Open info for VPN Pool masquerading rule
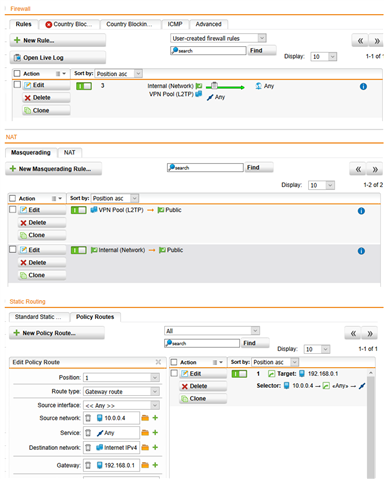This screenshot has width=384, height=479. [361, 211]
